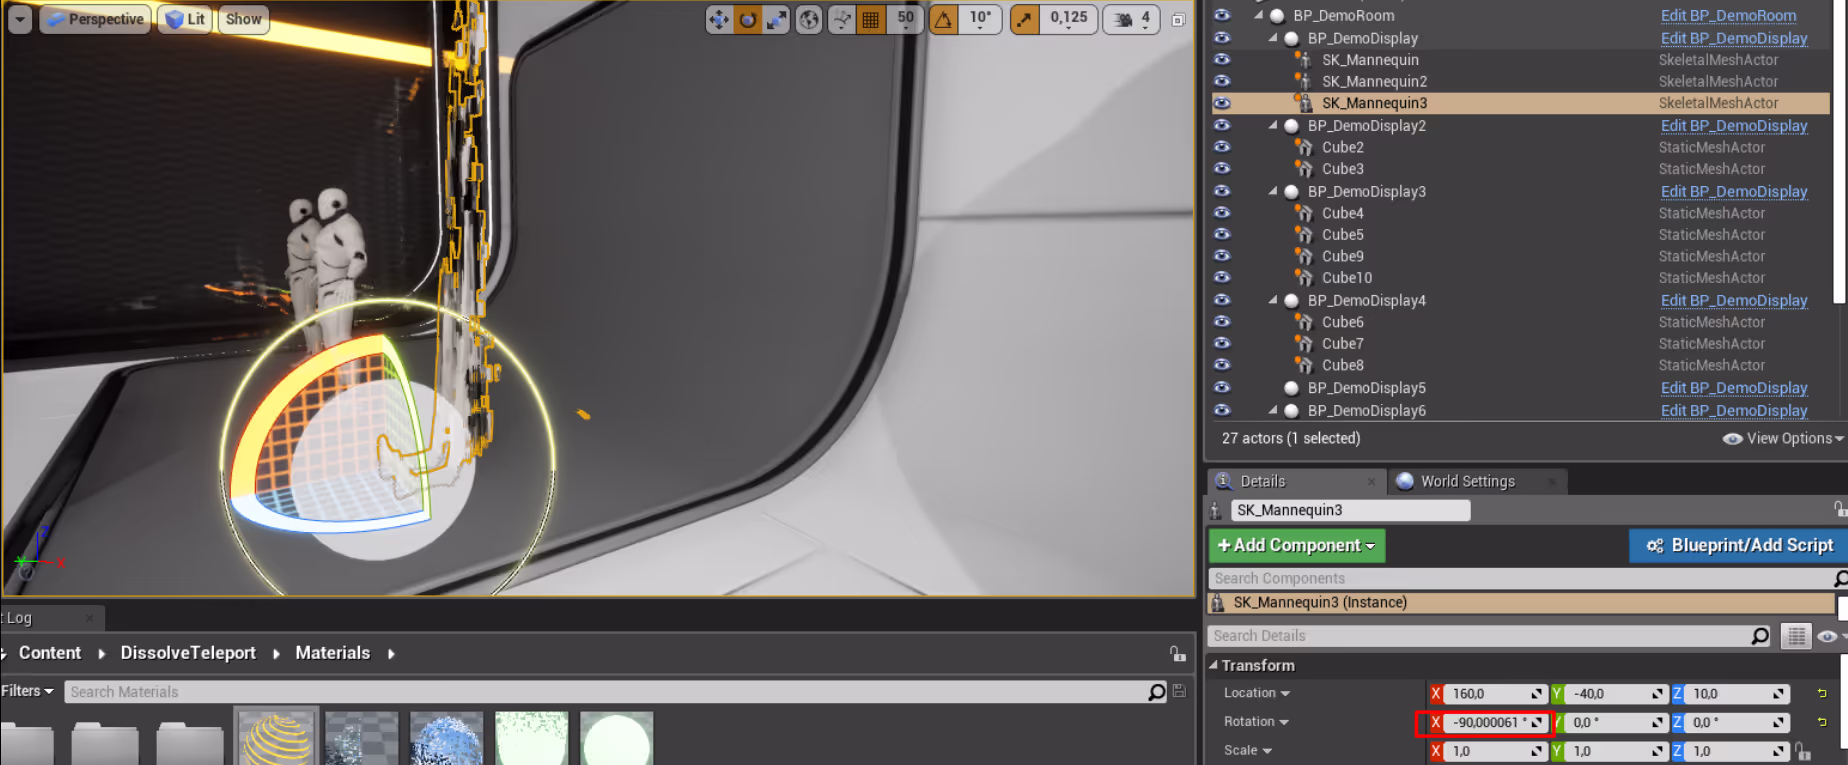
Task: Open grid snap size 50 dropdown
Action: [x=906, y=19]
